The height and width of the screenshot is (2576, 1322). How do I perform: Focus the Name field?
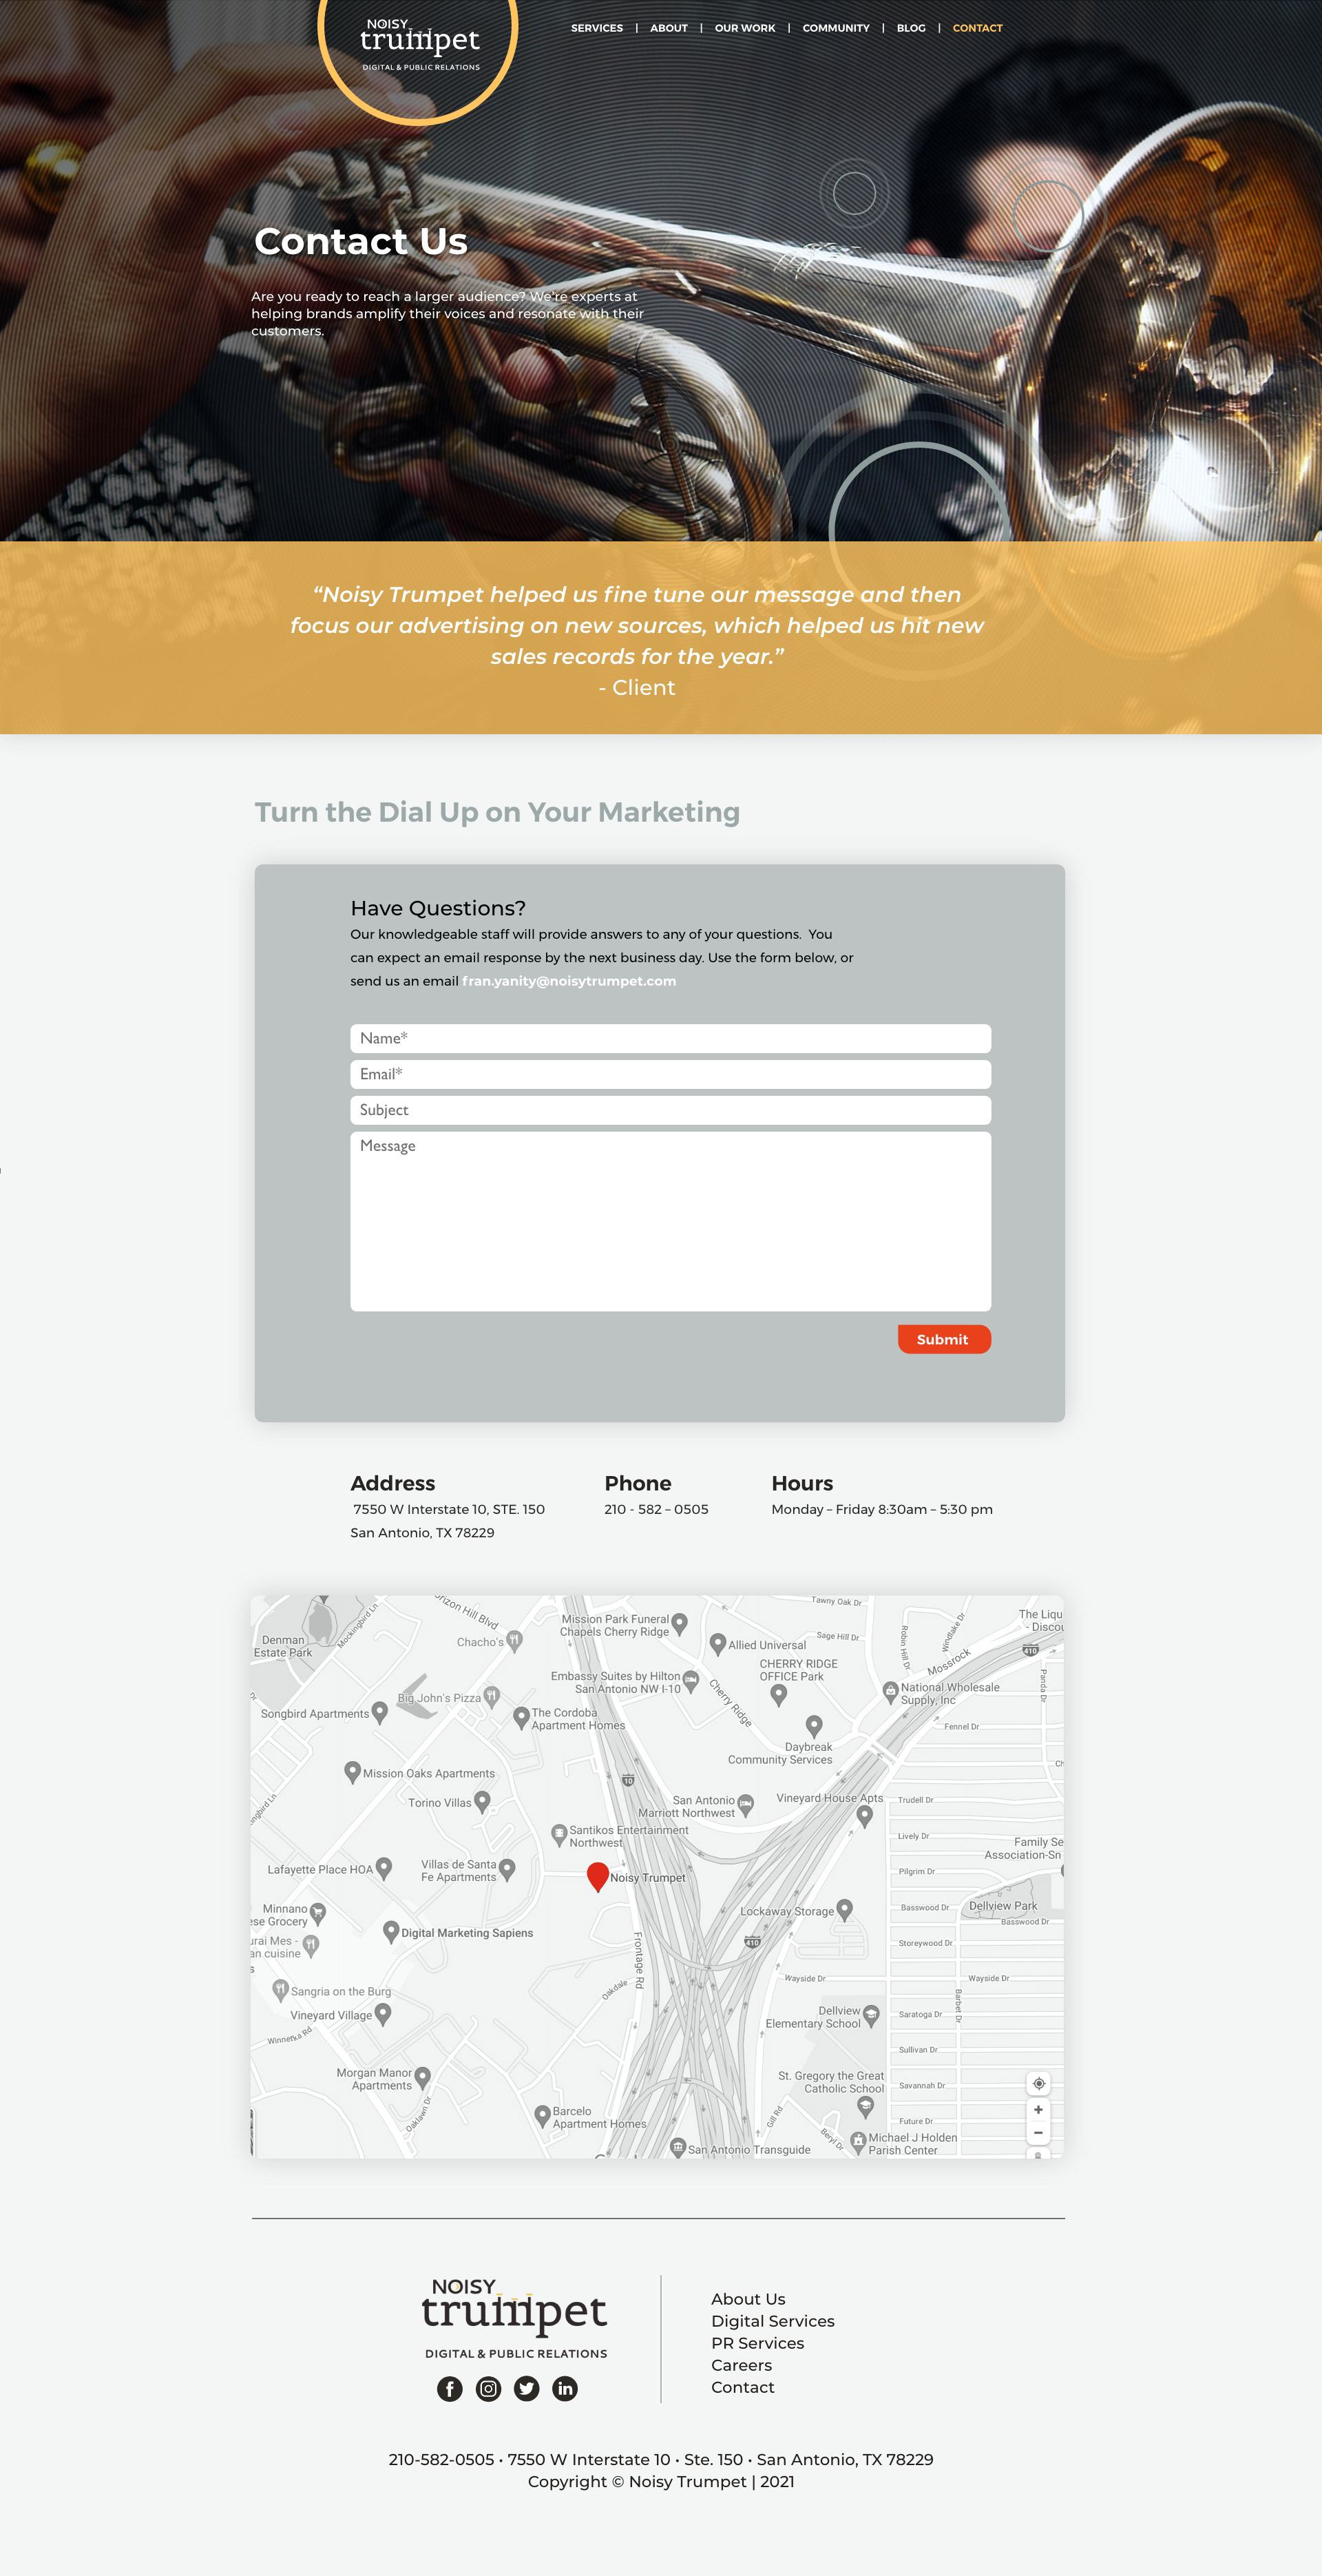click(670, 1038)
